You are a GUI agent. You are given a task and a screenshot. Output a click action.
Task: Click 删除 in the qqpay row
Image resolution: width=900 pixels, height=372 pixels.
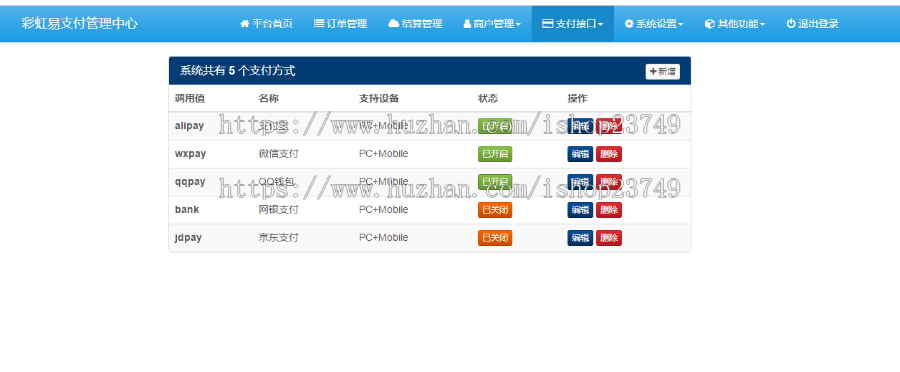(x=609, y=182)
